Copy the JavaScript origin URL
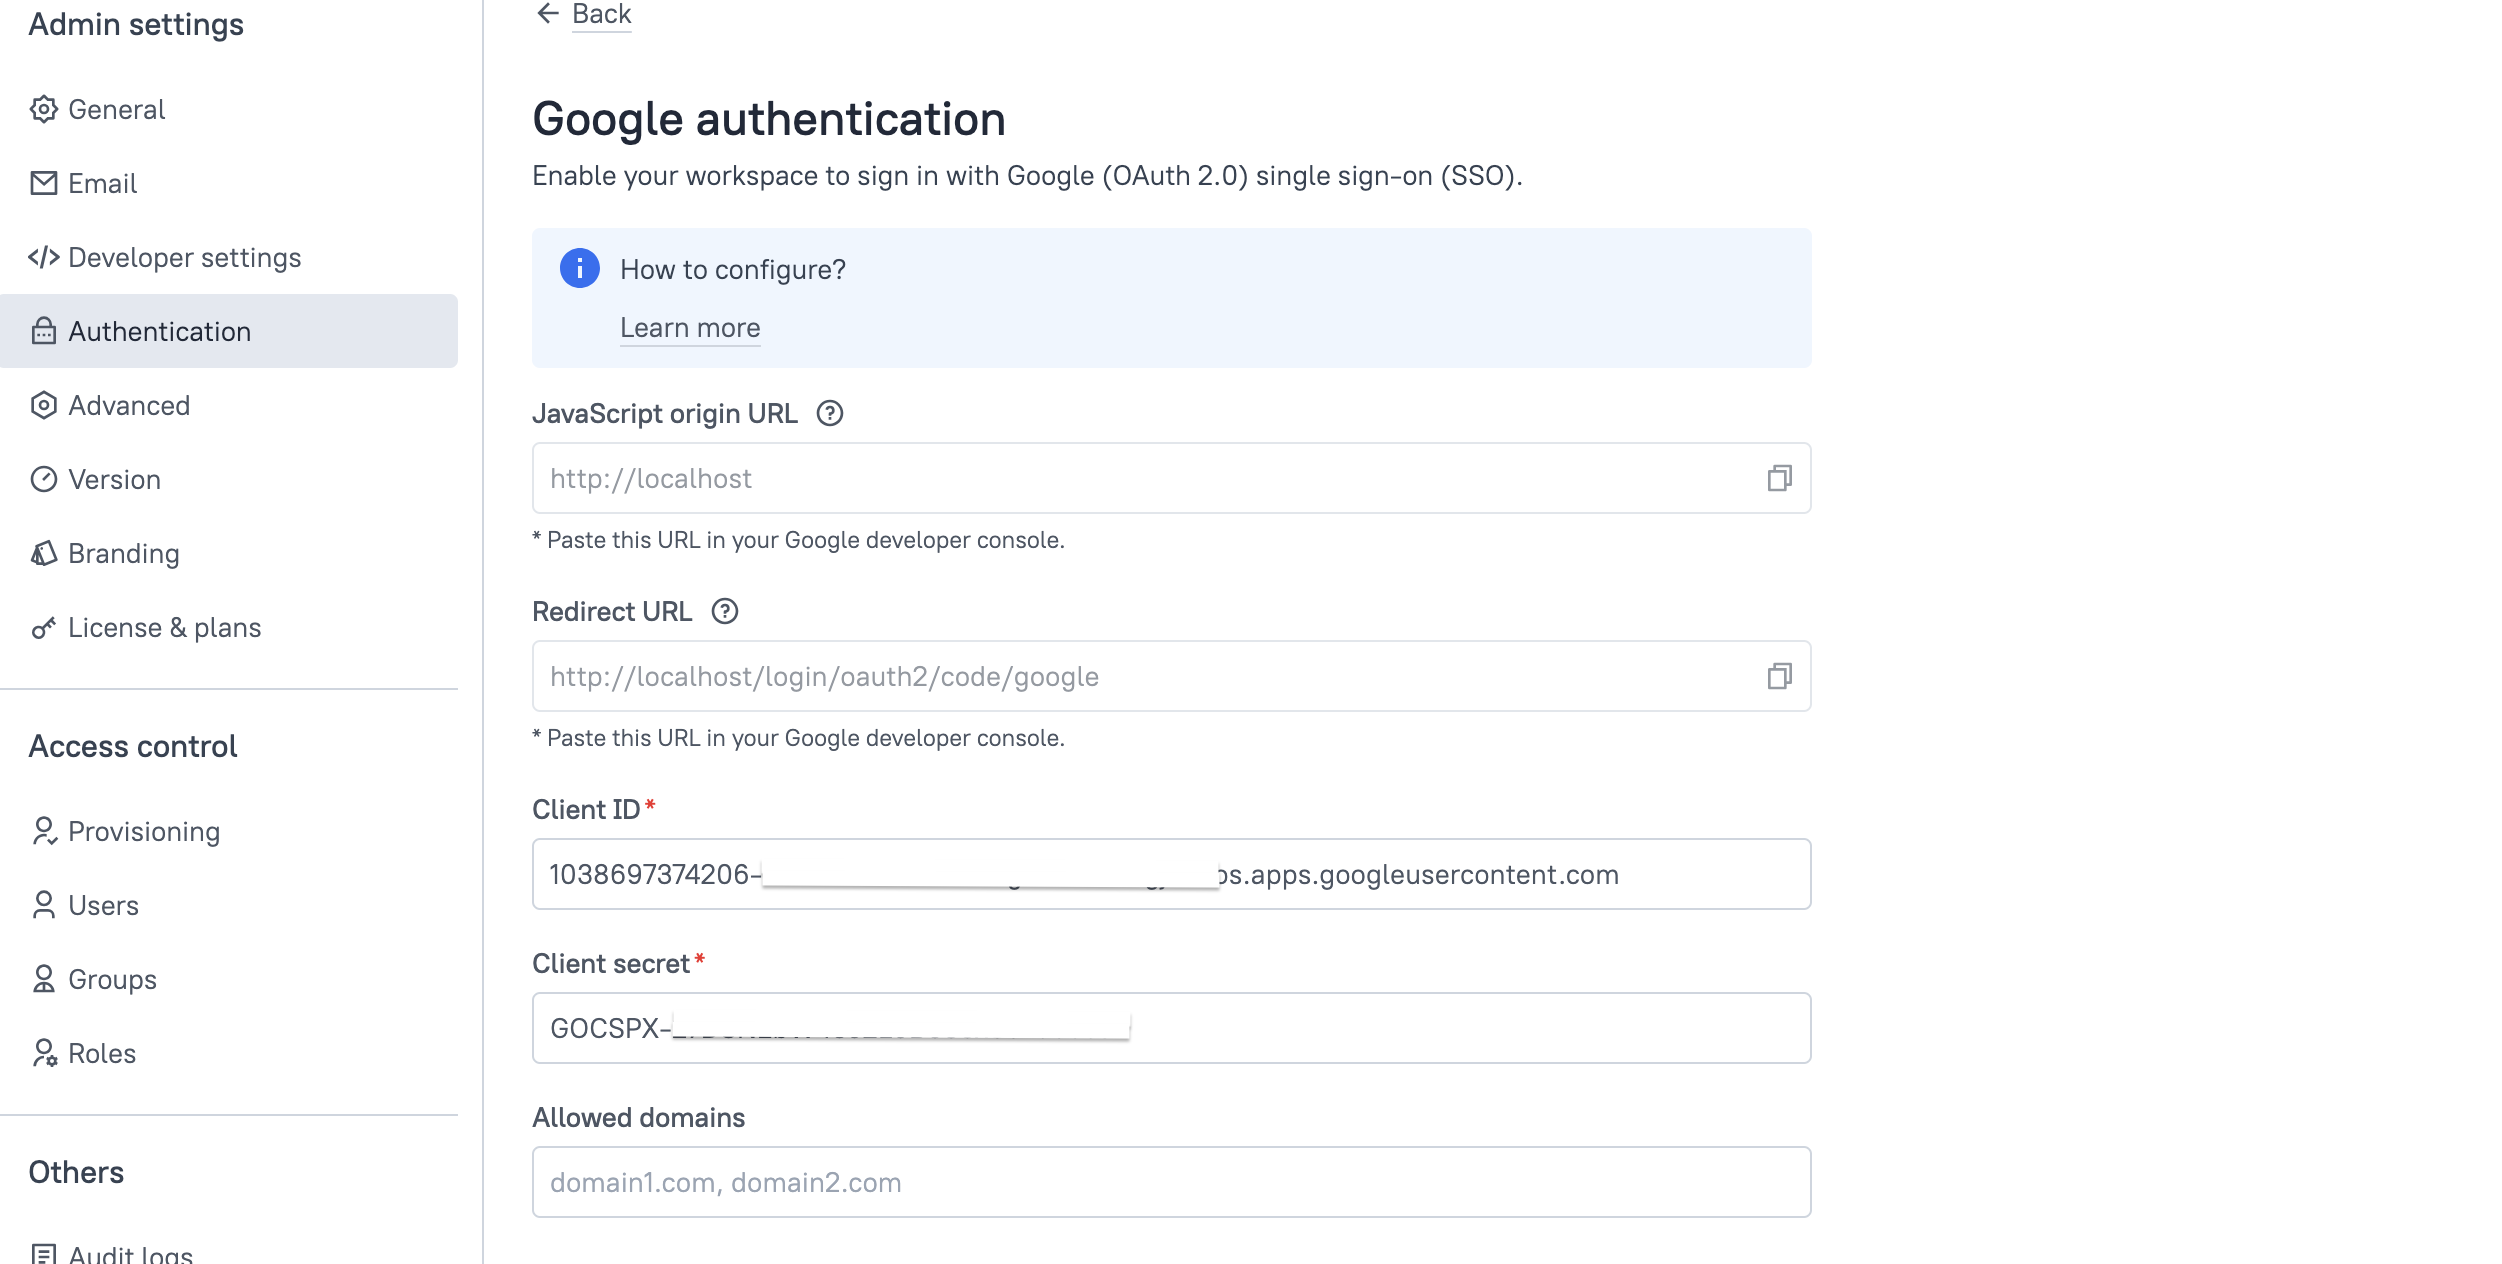The image size is (2502, 1264). point(1779,478)
